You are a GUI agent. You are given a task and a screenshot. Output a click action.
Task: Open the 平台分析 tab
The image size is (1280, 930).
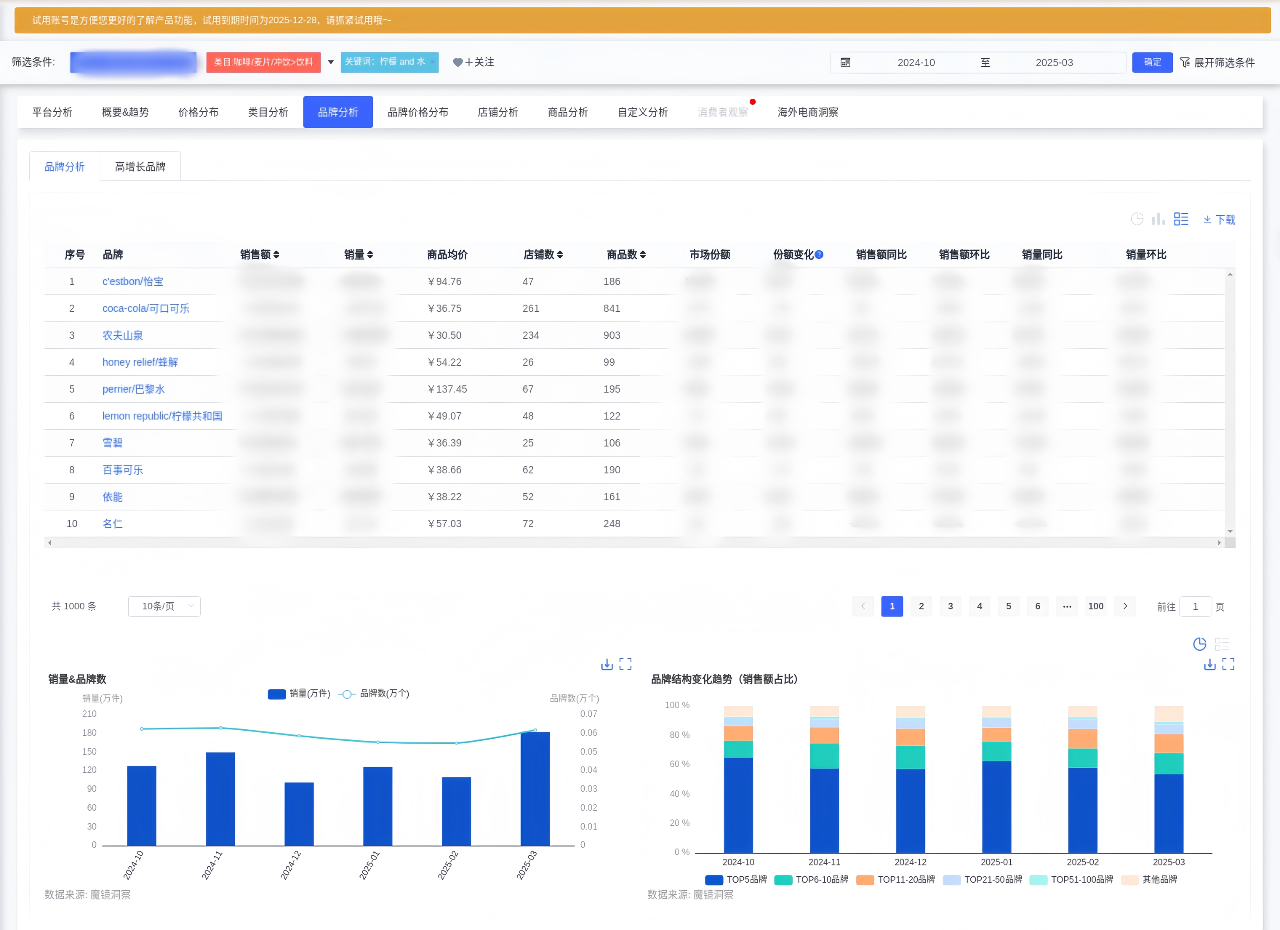(52, 112)
